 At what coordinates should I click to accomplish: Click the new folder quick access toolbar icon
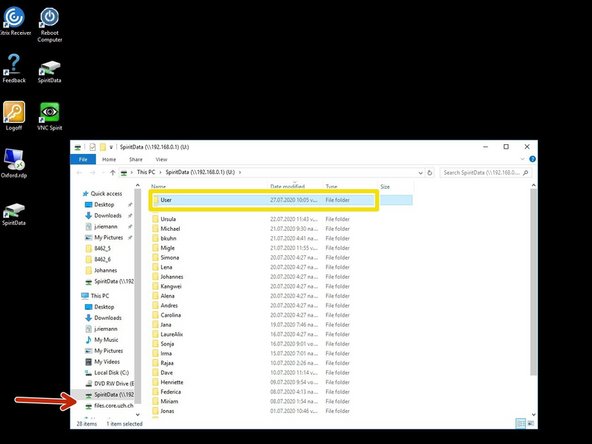coord(103,147)
